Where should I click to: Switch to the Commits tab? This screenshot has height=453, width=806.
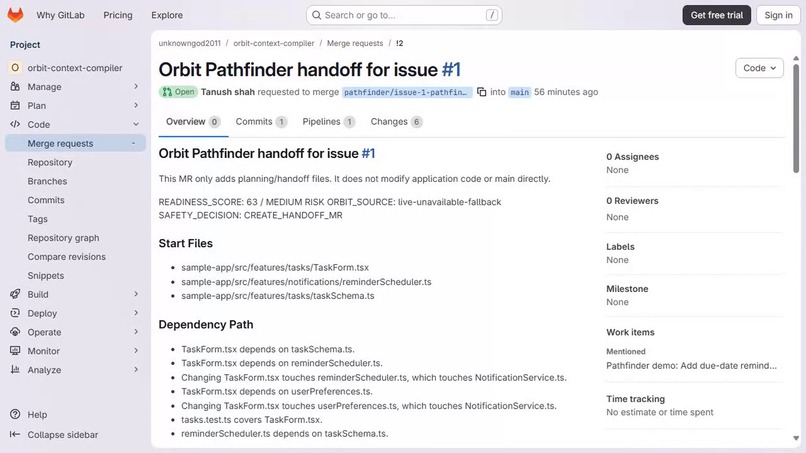(261, 122)
